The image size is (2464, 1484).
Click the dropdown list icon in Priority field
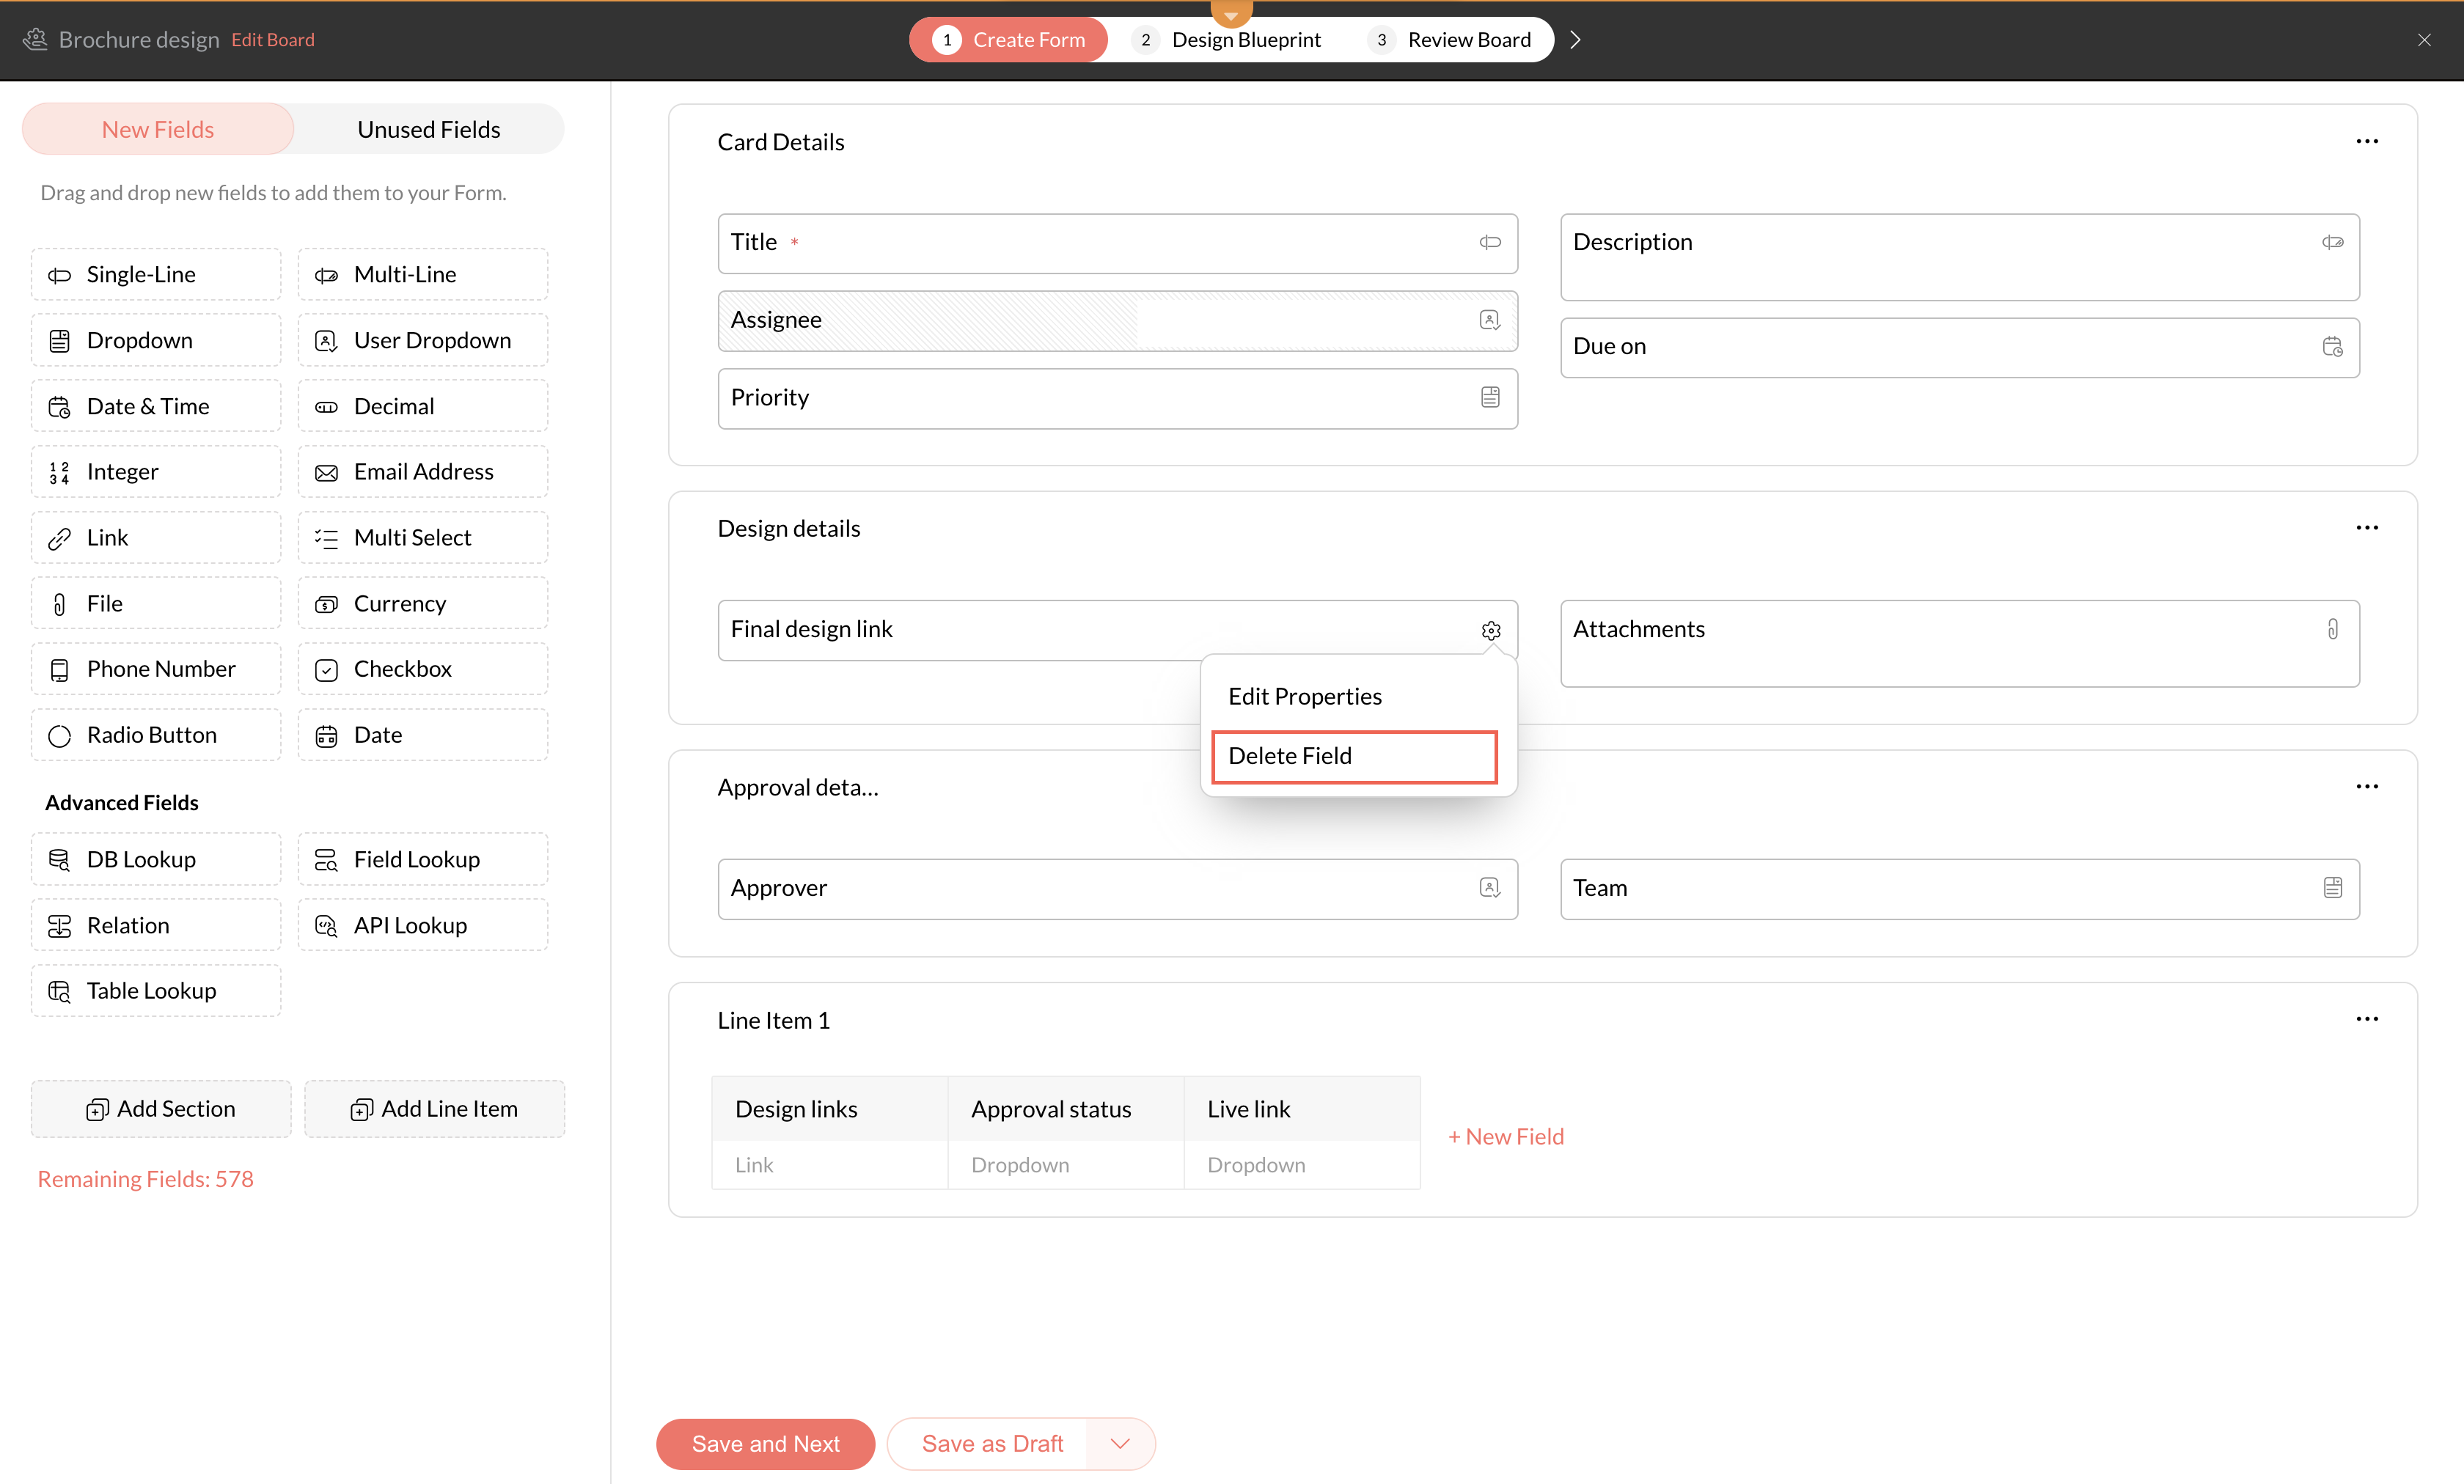point(1490,397)
